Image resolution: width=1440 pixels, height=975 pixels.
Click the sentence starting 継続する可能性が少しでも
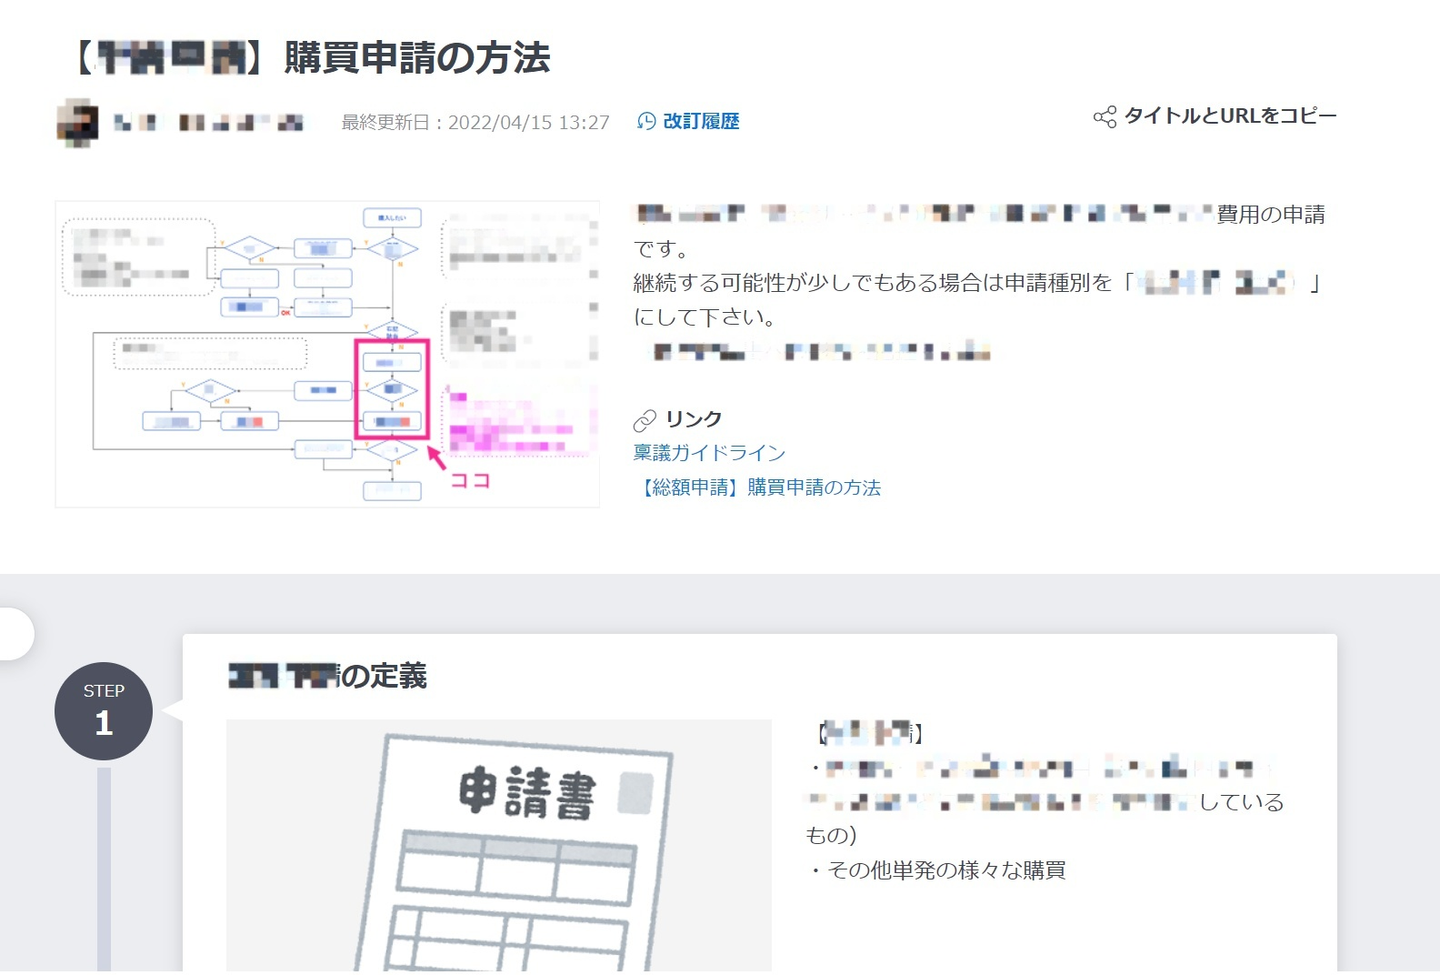(980, 300)
